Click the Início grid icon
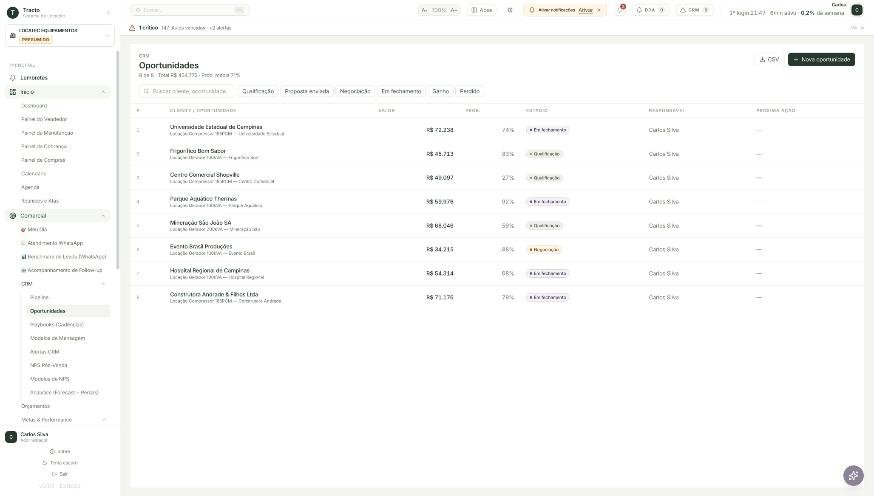 (x=13, y=92)
